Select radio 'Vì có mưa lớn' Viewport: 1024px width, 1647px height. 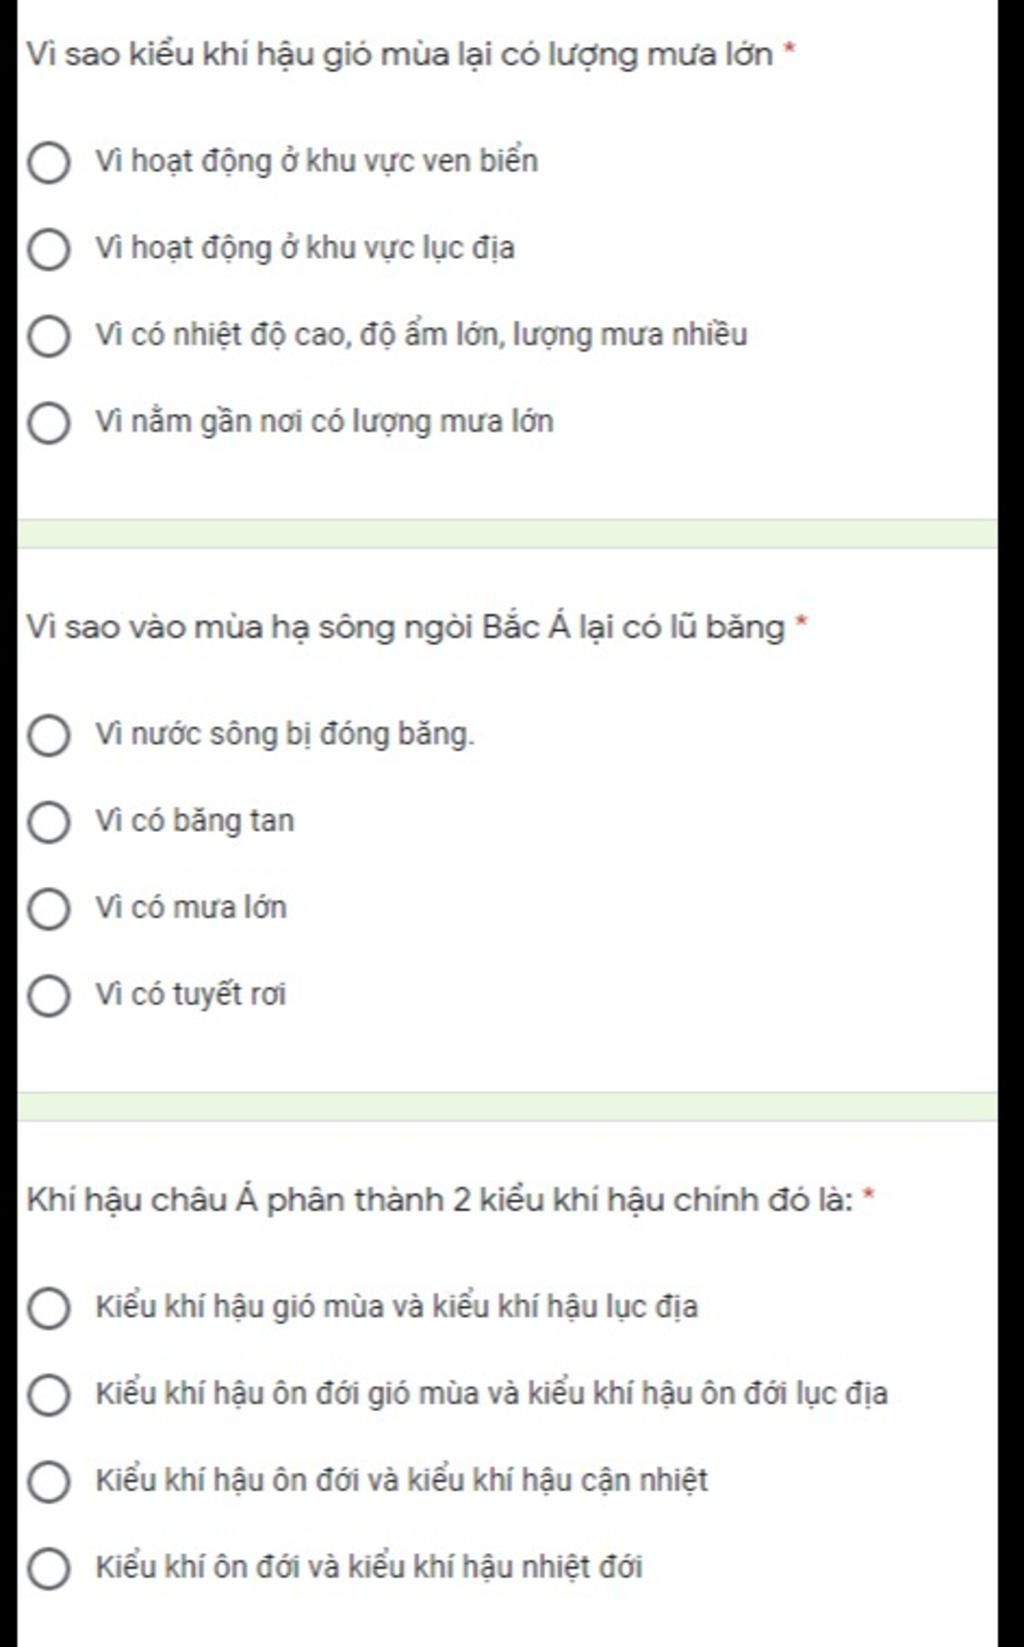pos(48,909)
